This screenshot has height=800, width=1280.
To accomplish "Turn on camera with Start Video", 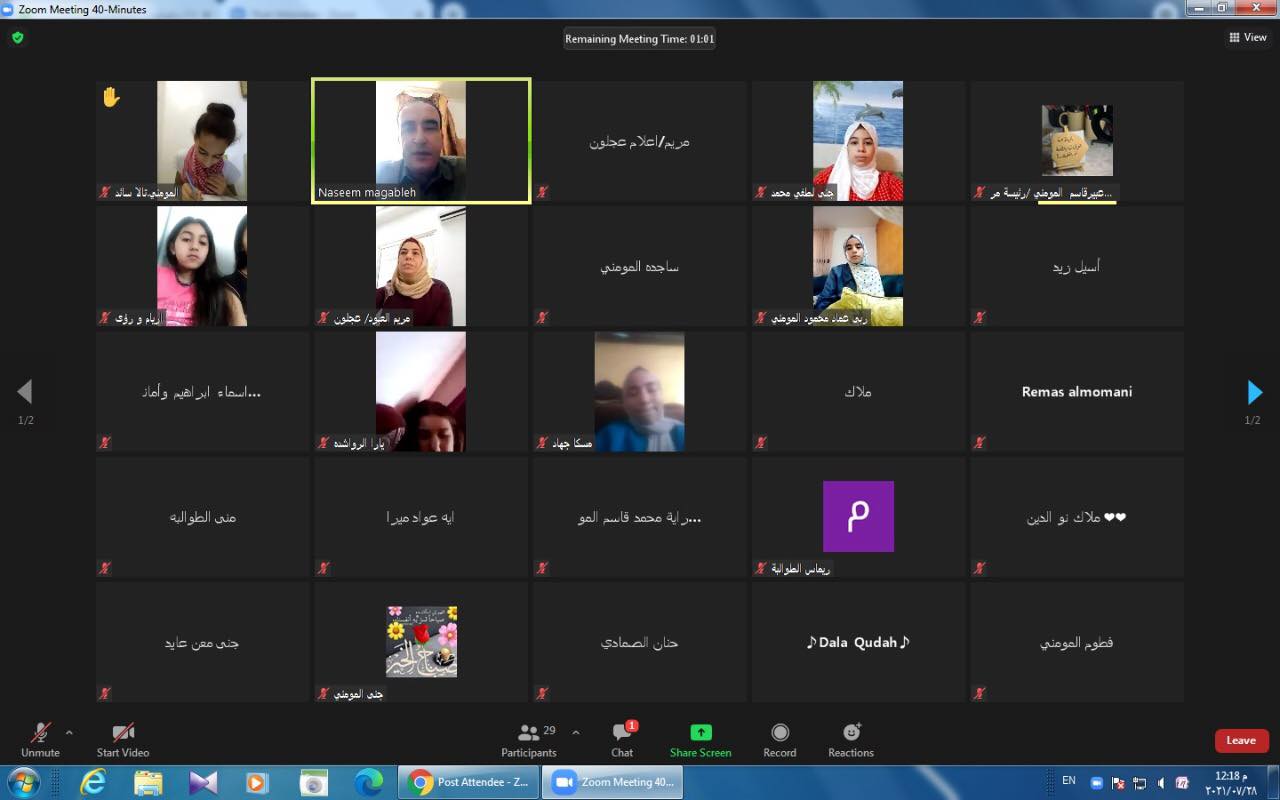I will (123, 740).
